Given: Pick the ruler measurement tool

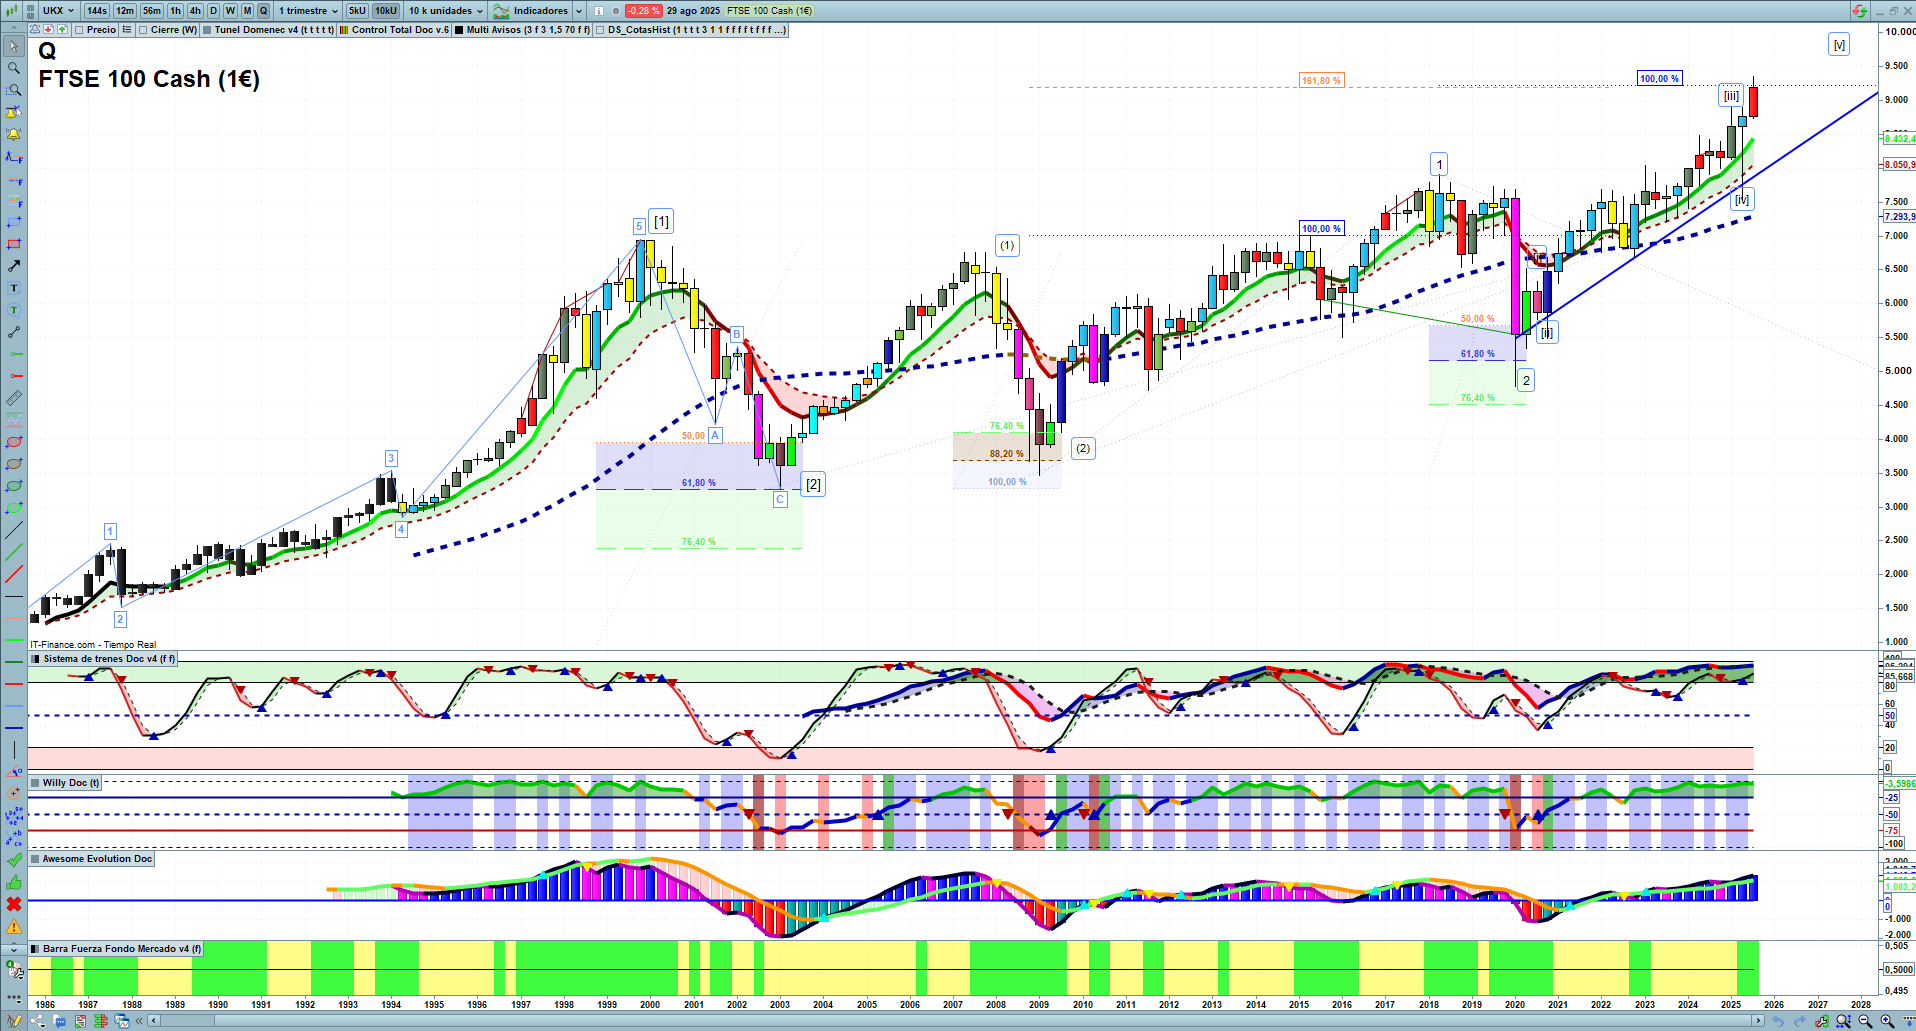Looking at the screenshot, I should tap(14, 398).
